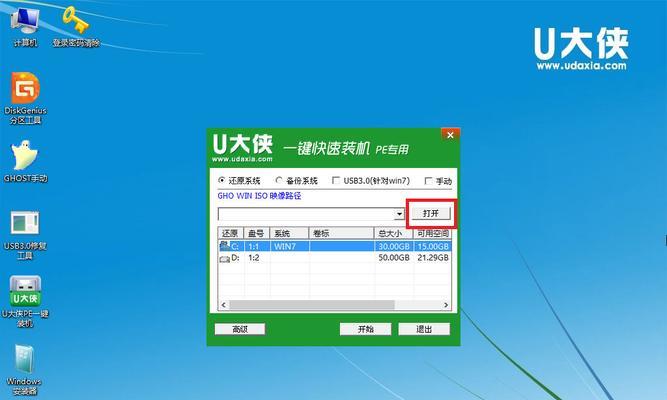
Task: Open the Windows安装器 desktop icon
Action: pyautogui.click(x=24, y=369)
